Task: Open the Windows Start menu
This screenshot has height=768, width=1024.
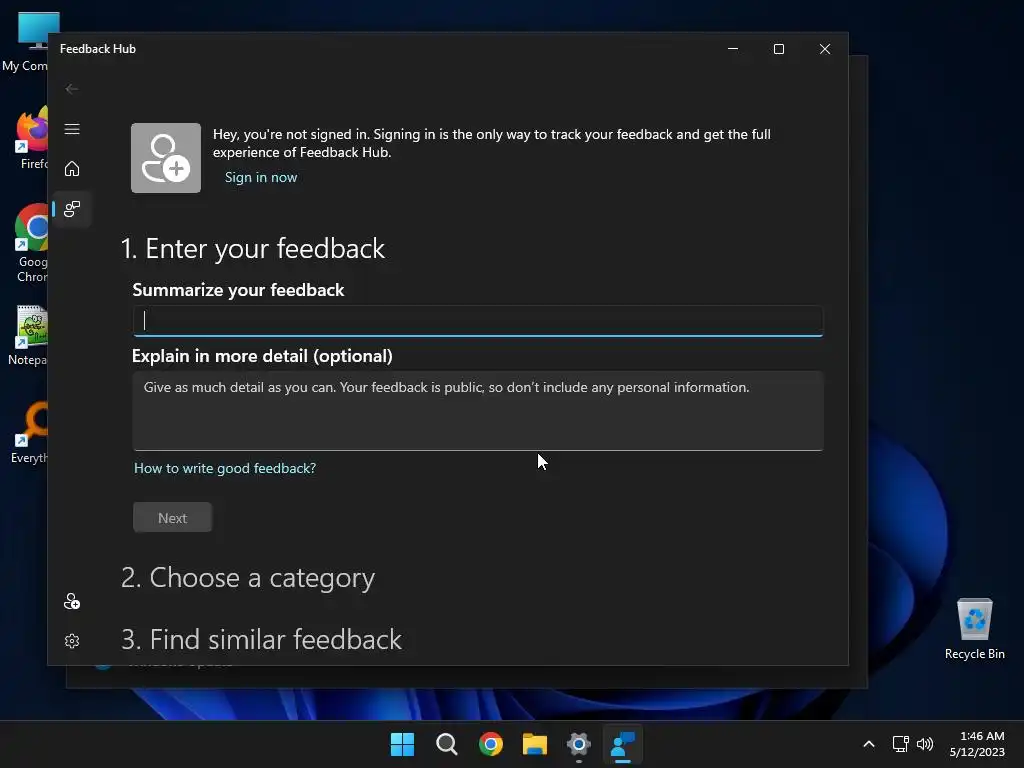Action: click(x=402, y=744)
